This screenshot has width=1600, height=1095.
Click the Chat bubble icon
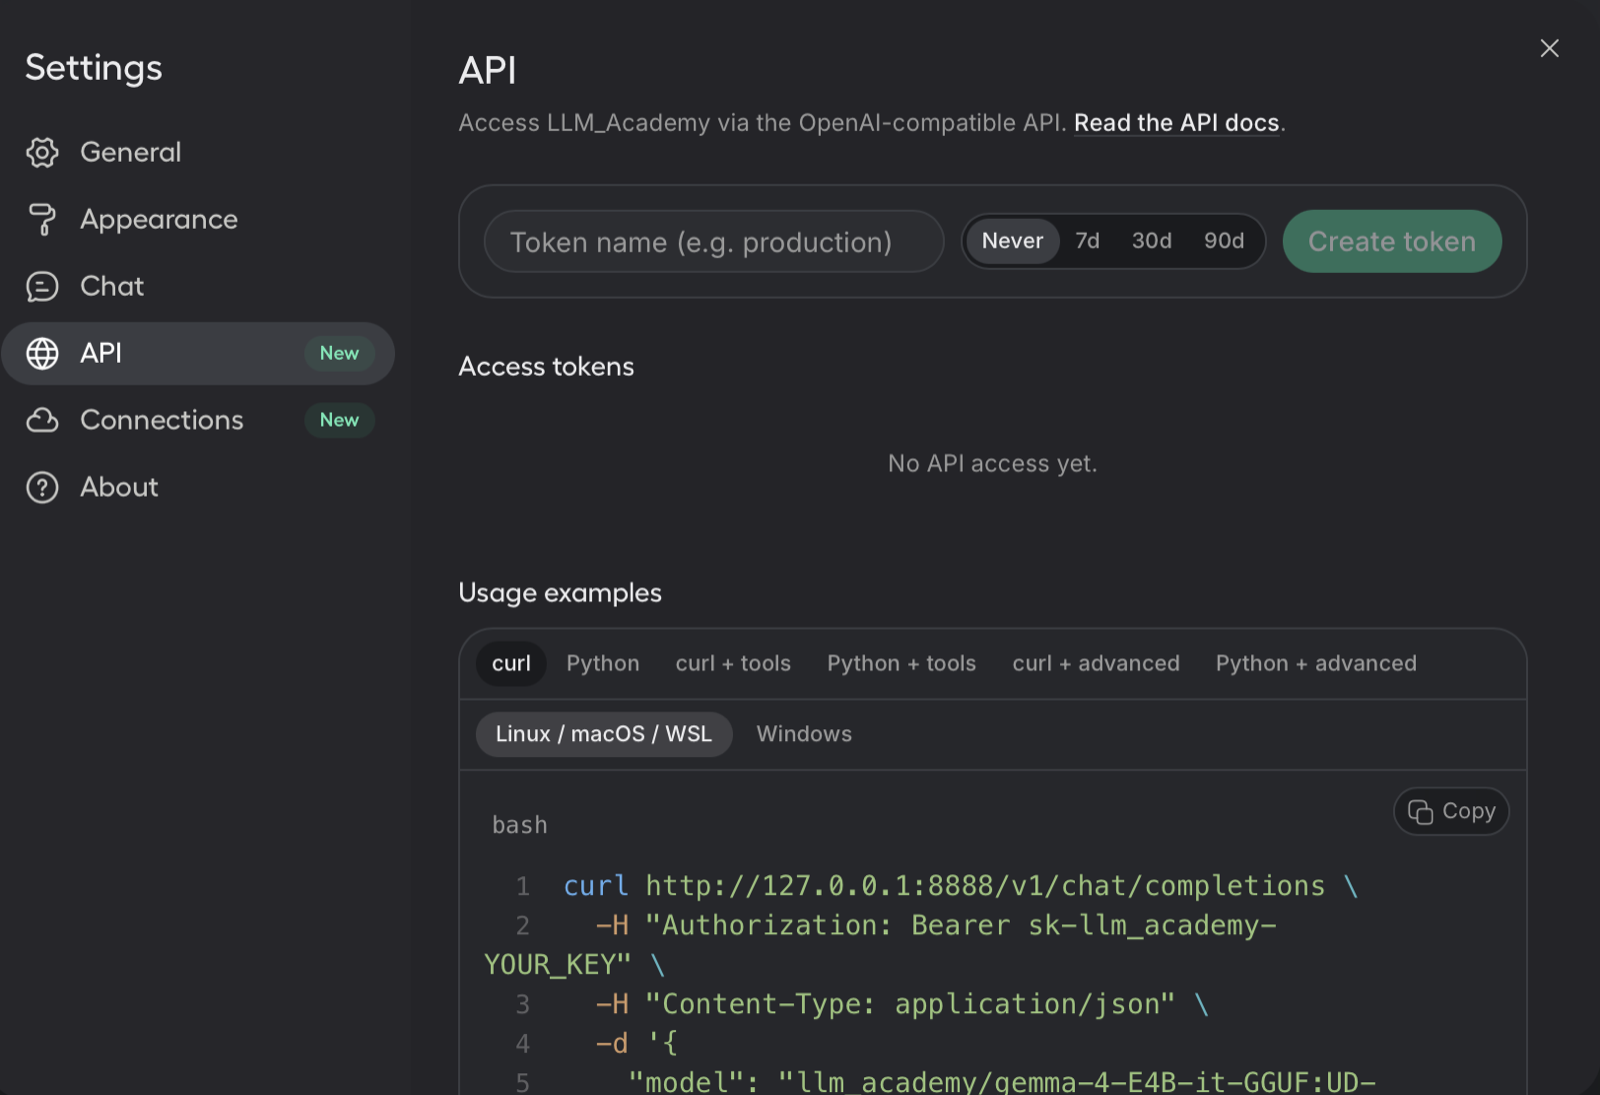(x=42, y=286)
